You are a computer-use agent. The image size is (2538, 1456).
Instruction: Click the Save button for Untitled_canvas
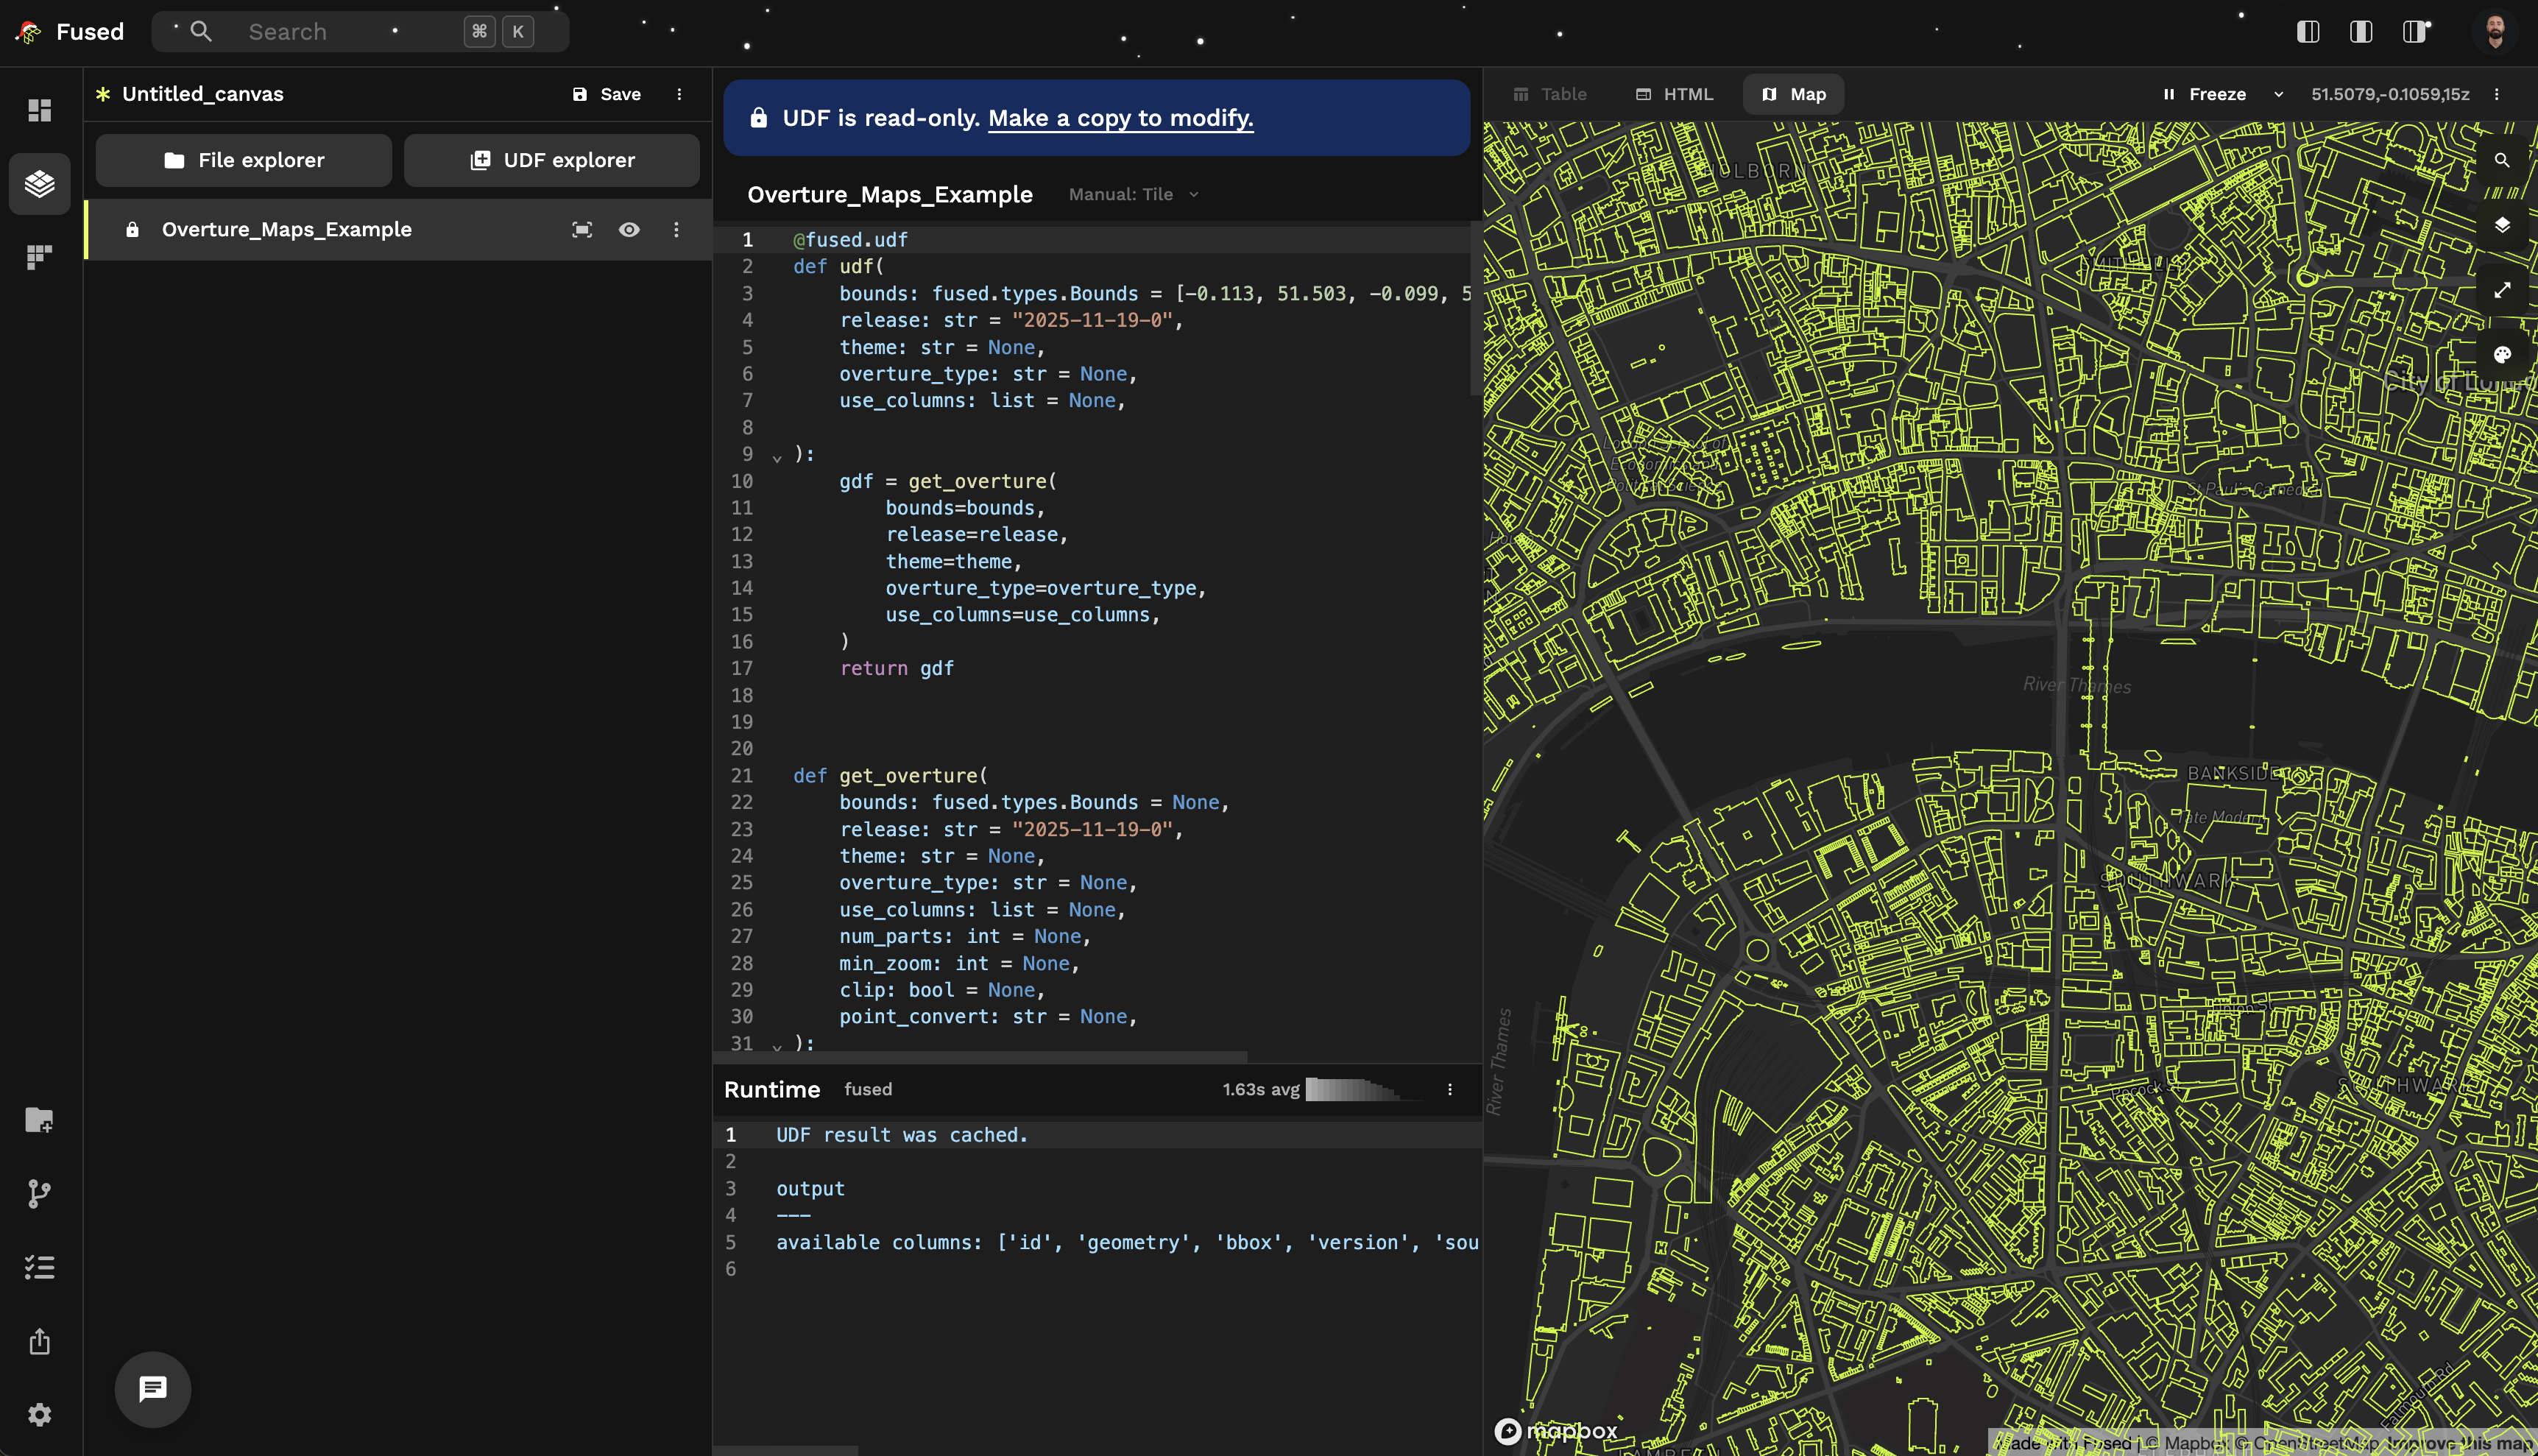pos(607,93)
